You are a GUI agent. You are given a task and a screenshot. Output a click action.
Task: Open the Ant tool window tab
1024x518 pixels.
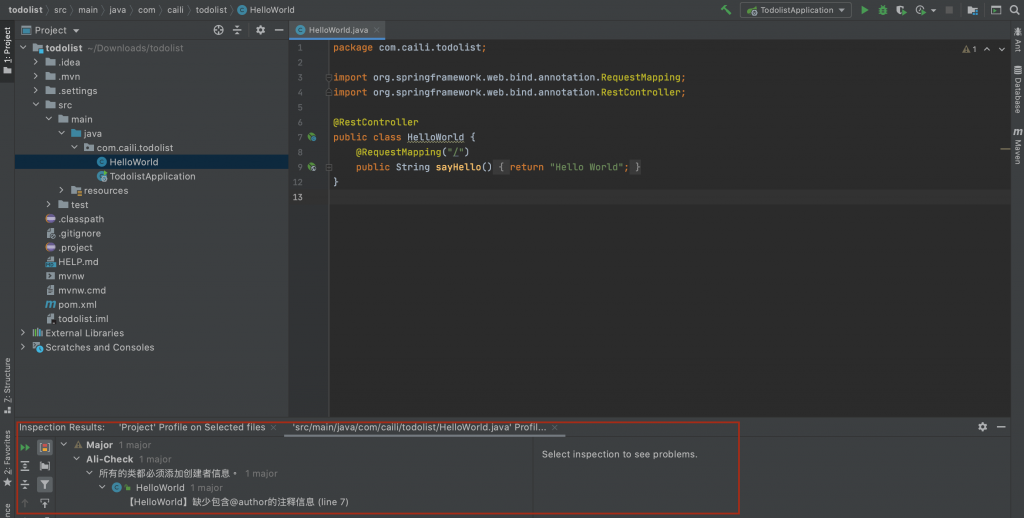1017,40
